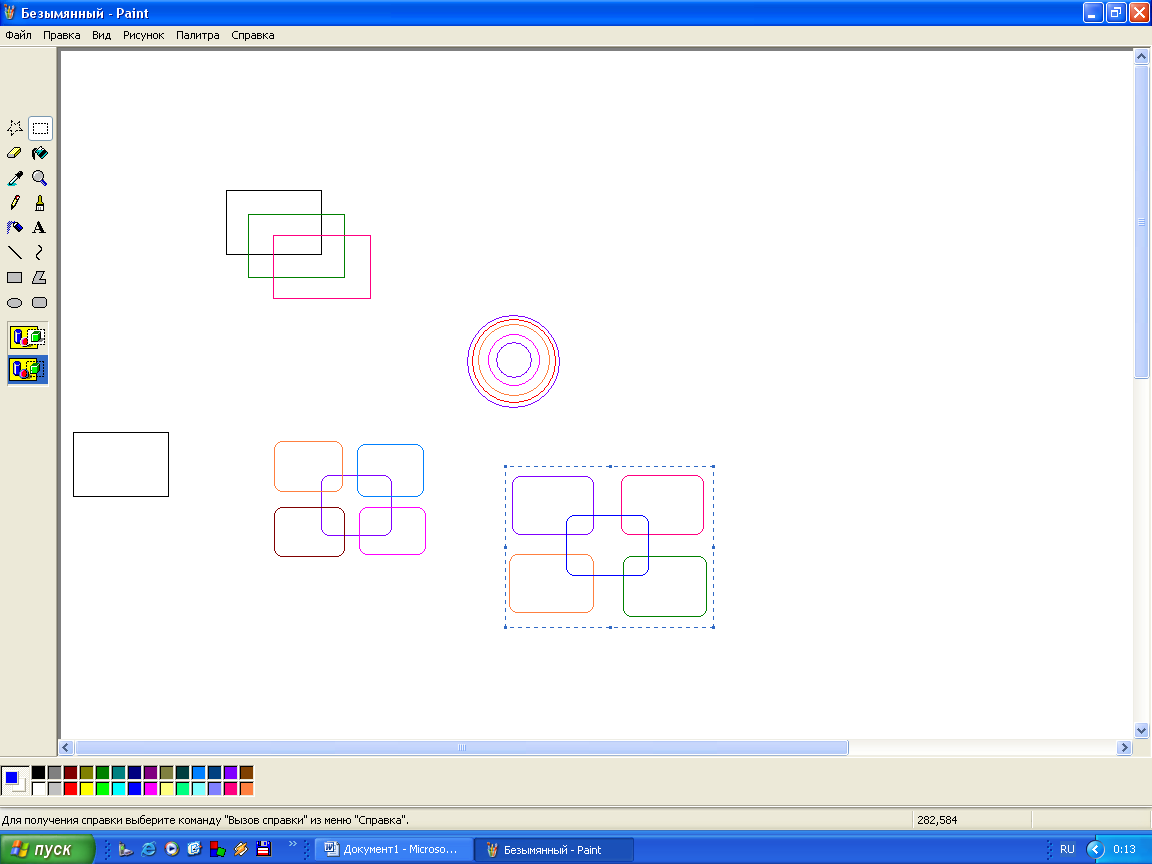
Task: Pick the Color Picker eyedropper tool
Action: 15,178
